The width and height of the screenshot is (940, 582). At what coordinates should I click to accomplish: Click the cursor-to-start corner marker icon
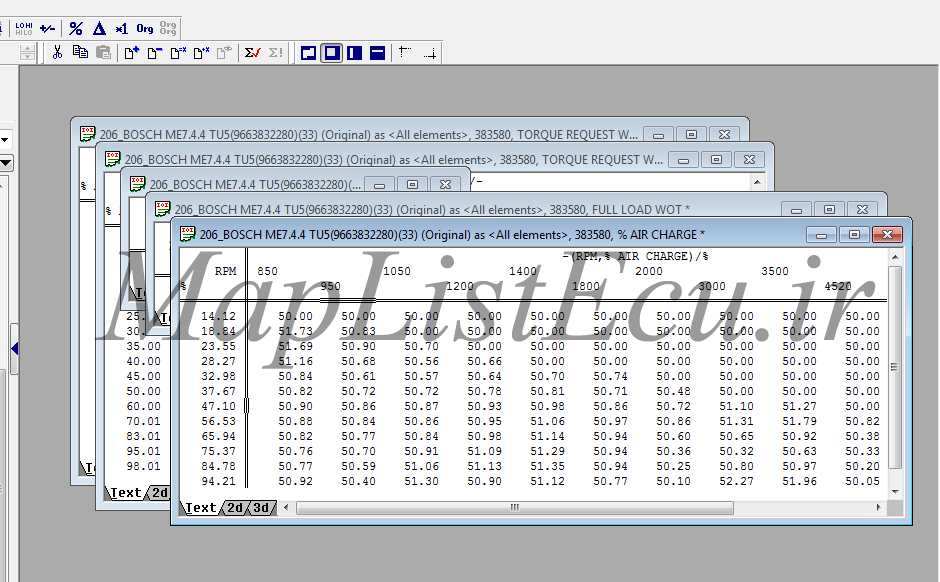point(405,53)
